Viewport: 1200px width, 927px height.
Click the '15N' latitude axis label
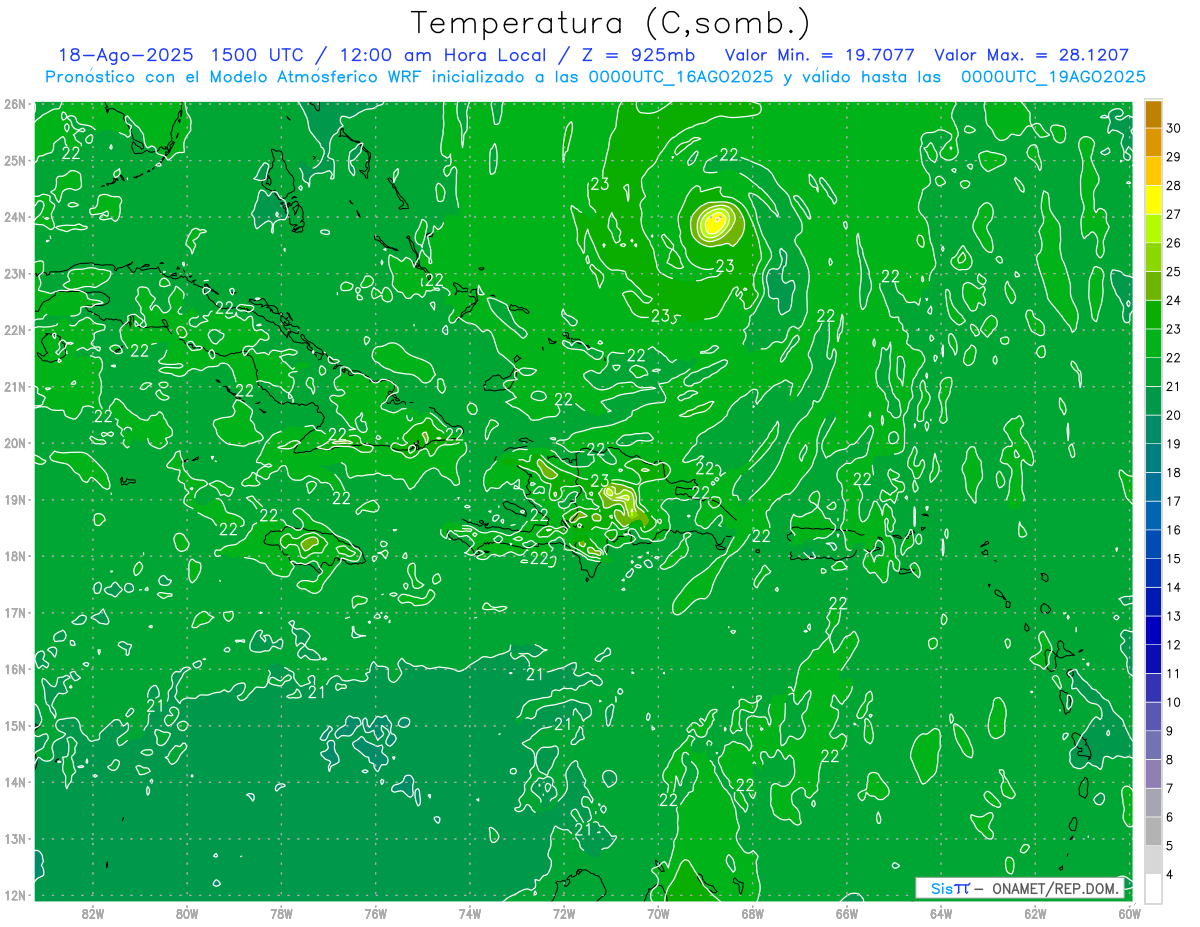pyautogui.click(x=15, y=725)
